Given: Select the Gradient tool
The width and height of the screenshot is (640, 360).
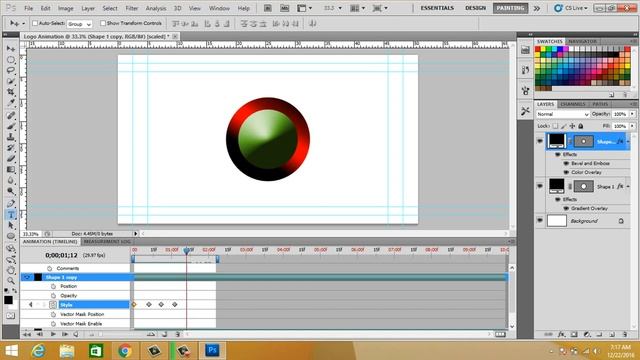Looking at the screenshot, I should (11, 169).
